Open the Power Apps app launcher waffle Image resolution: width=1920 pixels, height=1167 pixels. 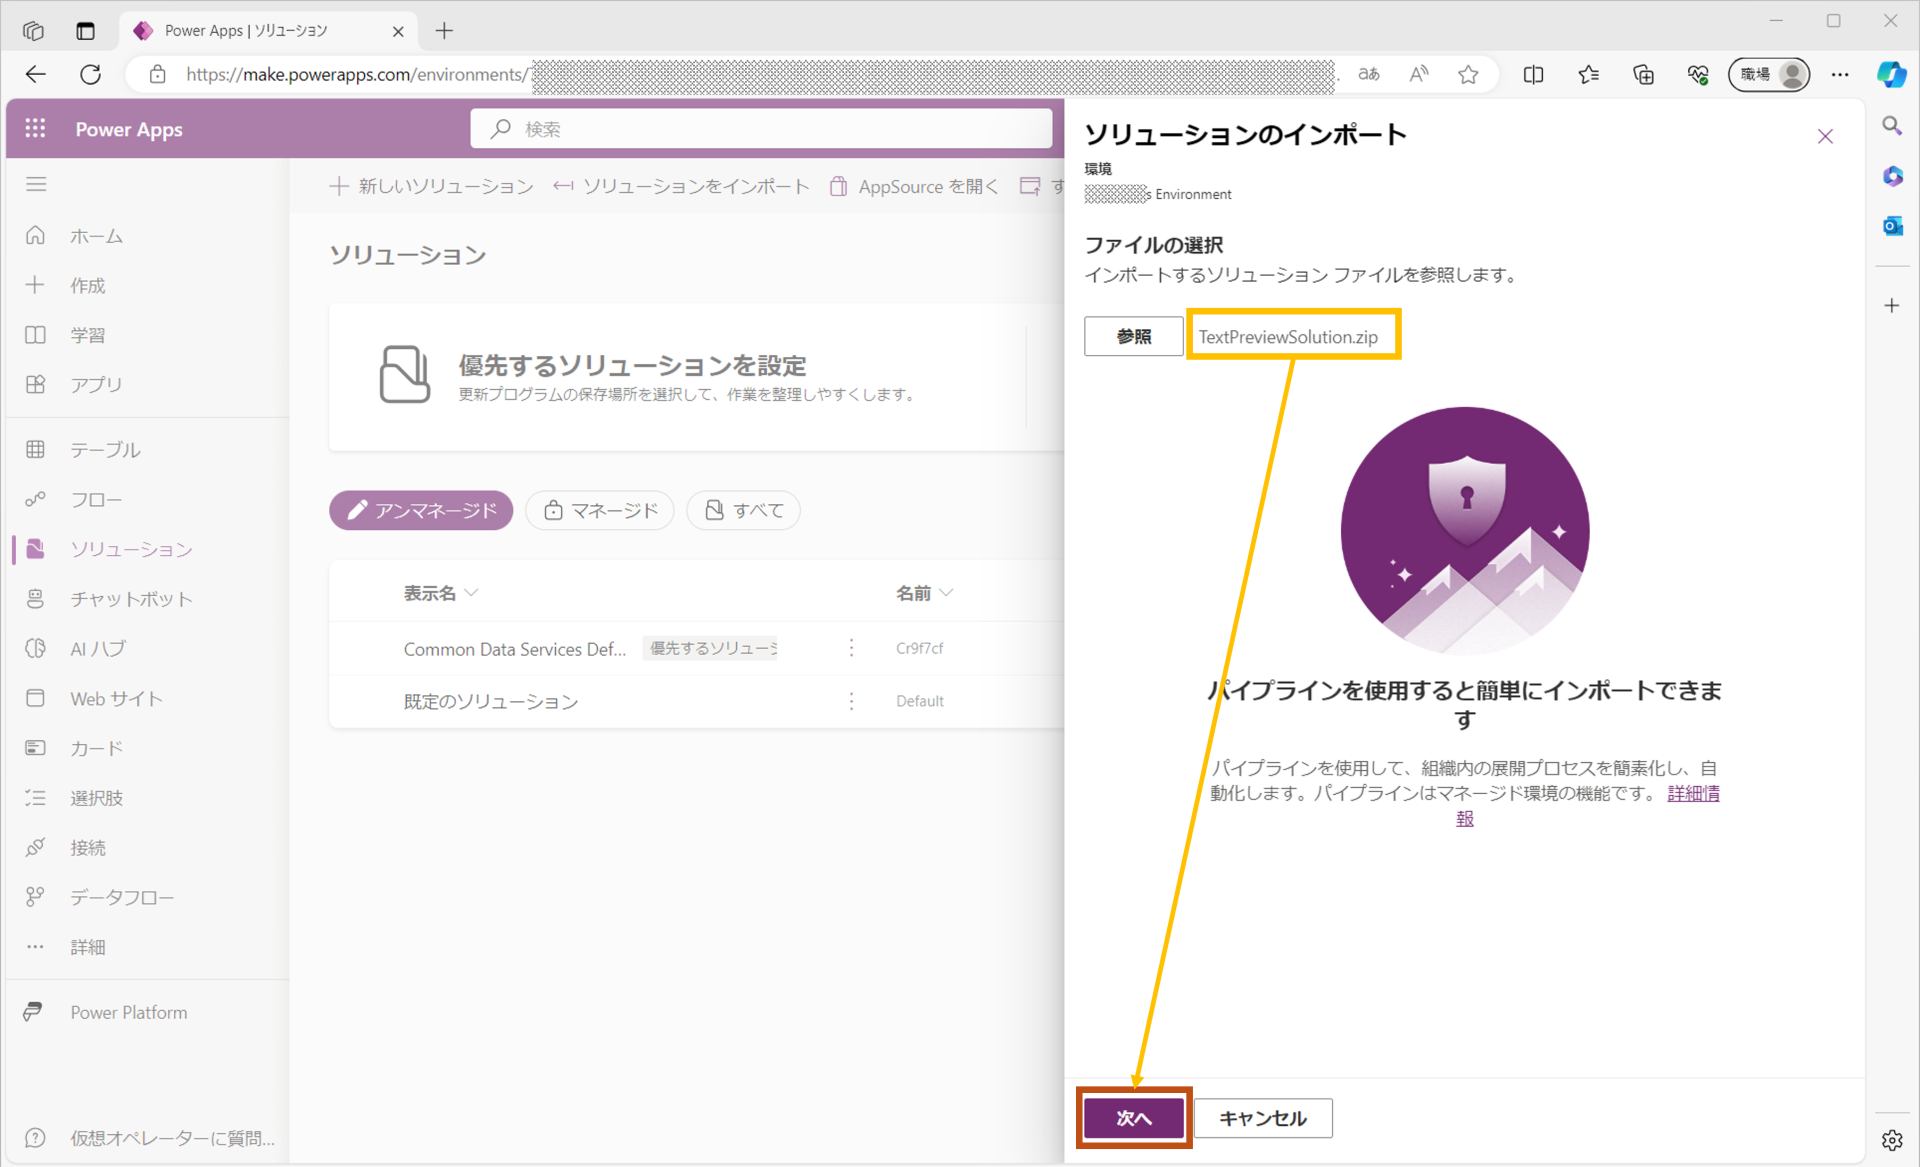tap(35, 128)
